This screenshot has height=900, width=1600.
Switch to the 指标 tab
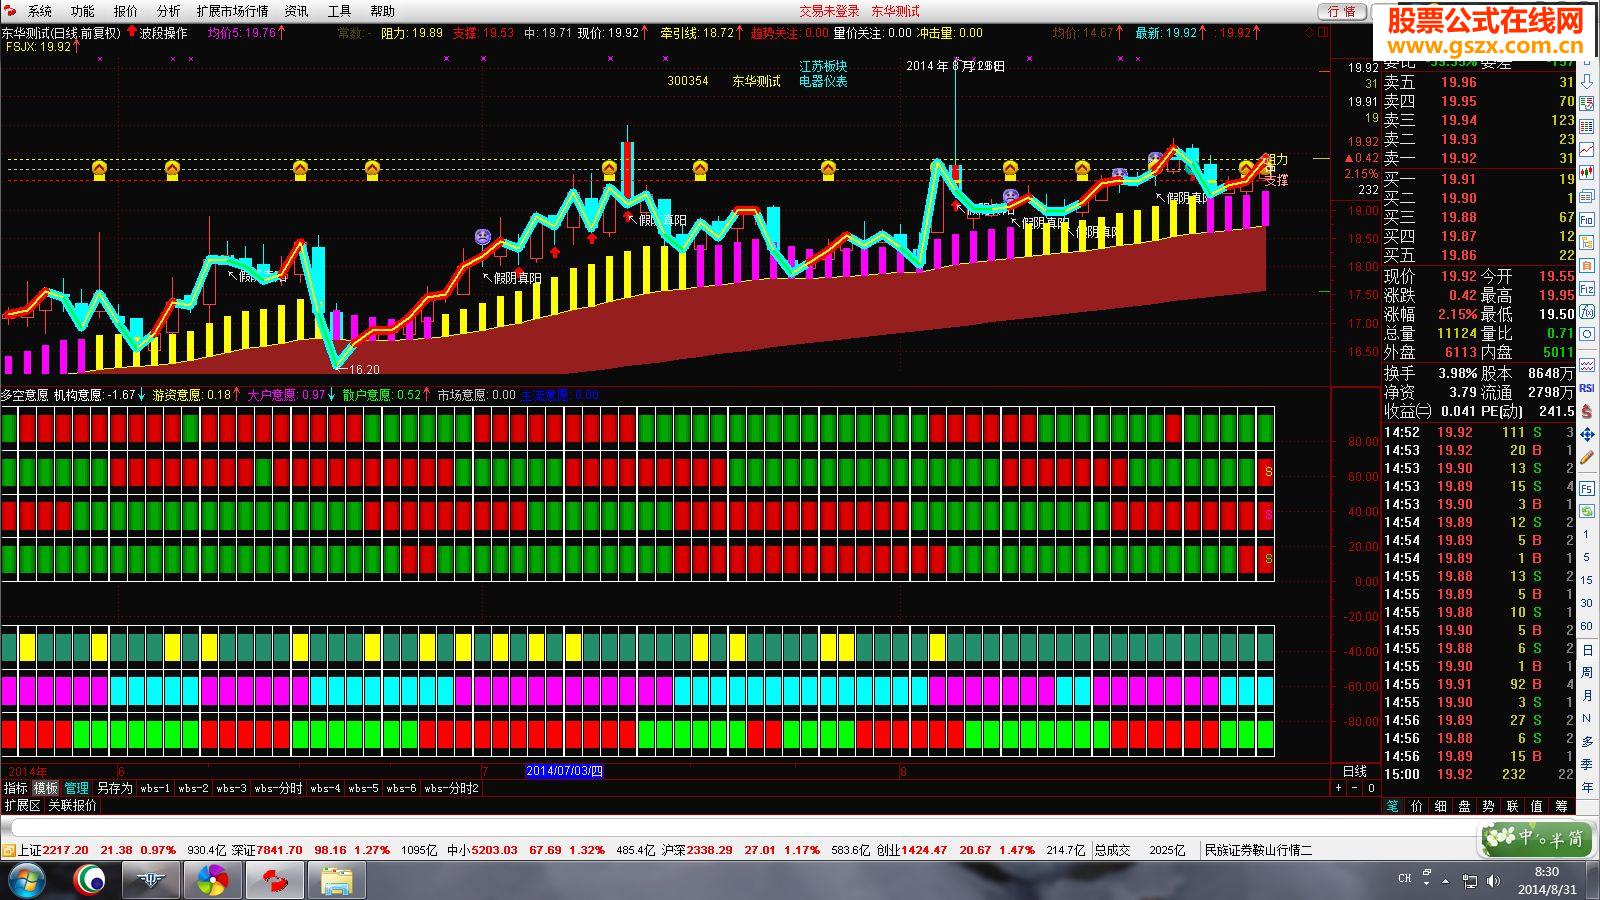click(16, 788)
